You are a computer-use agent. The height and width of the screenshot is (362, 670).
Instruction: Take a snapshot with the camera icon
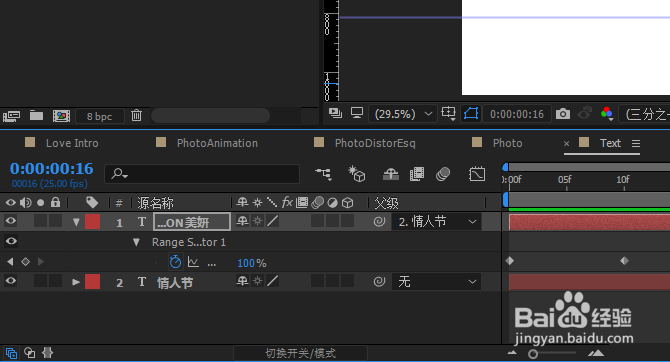pos(563,114)
